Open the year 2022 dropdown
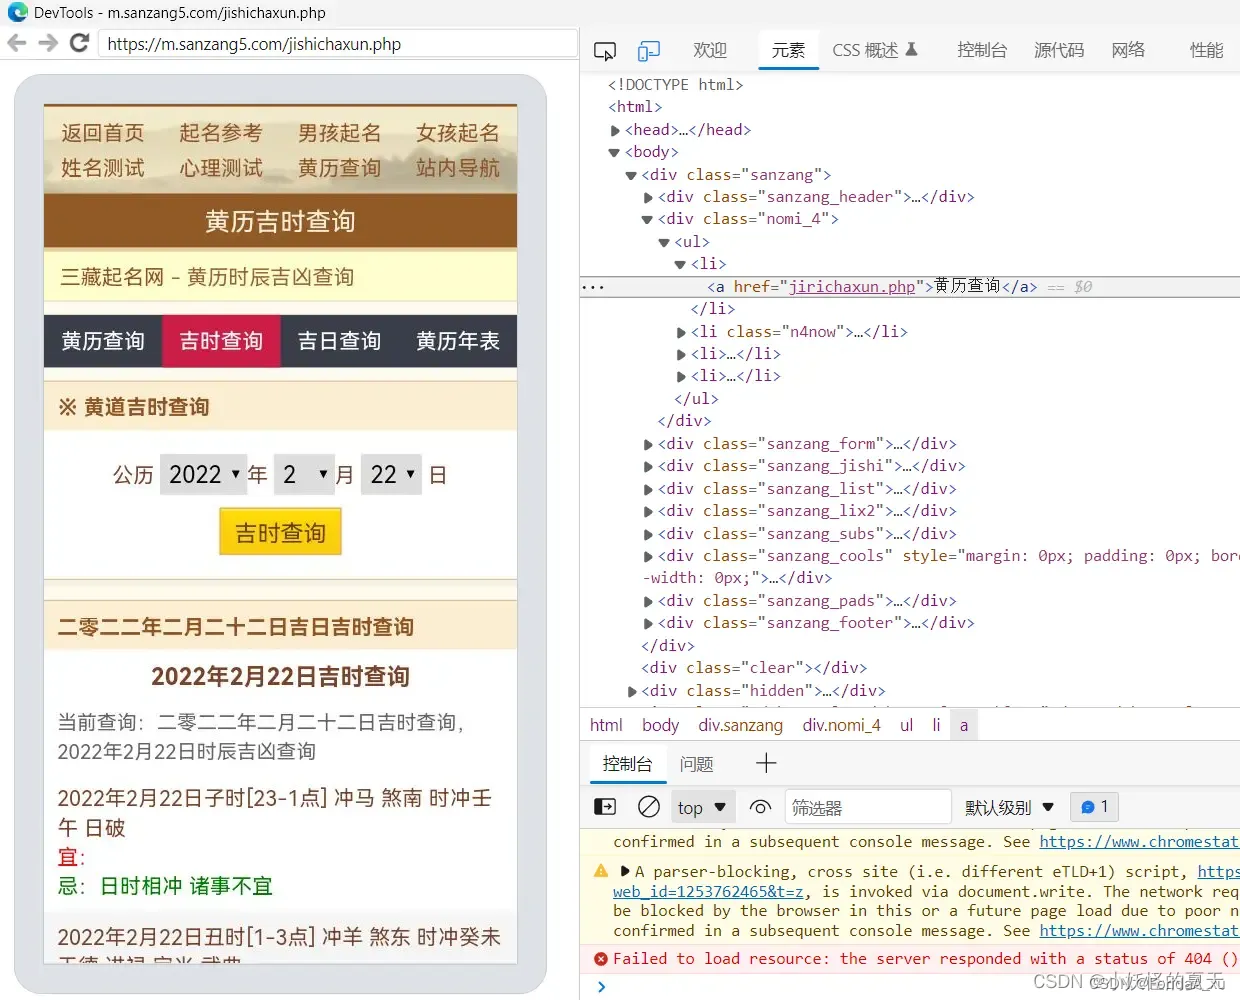This screenshot has height=1000, width=1240. click(x=204, y=474)
